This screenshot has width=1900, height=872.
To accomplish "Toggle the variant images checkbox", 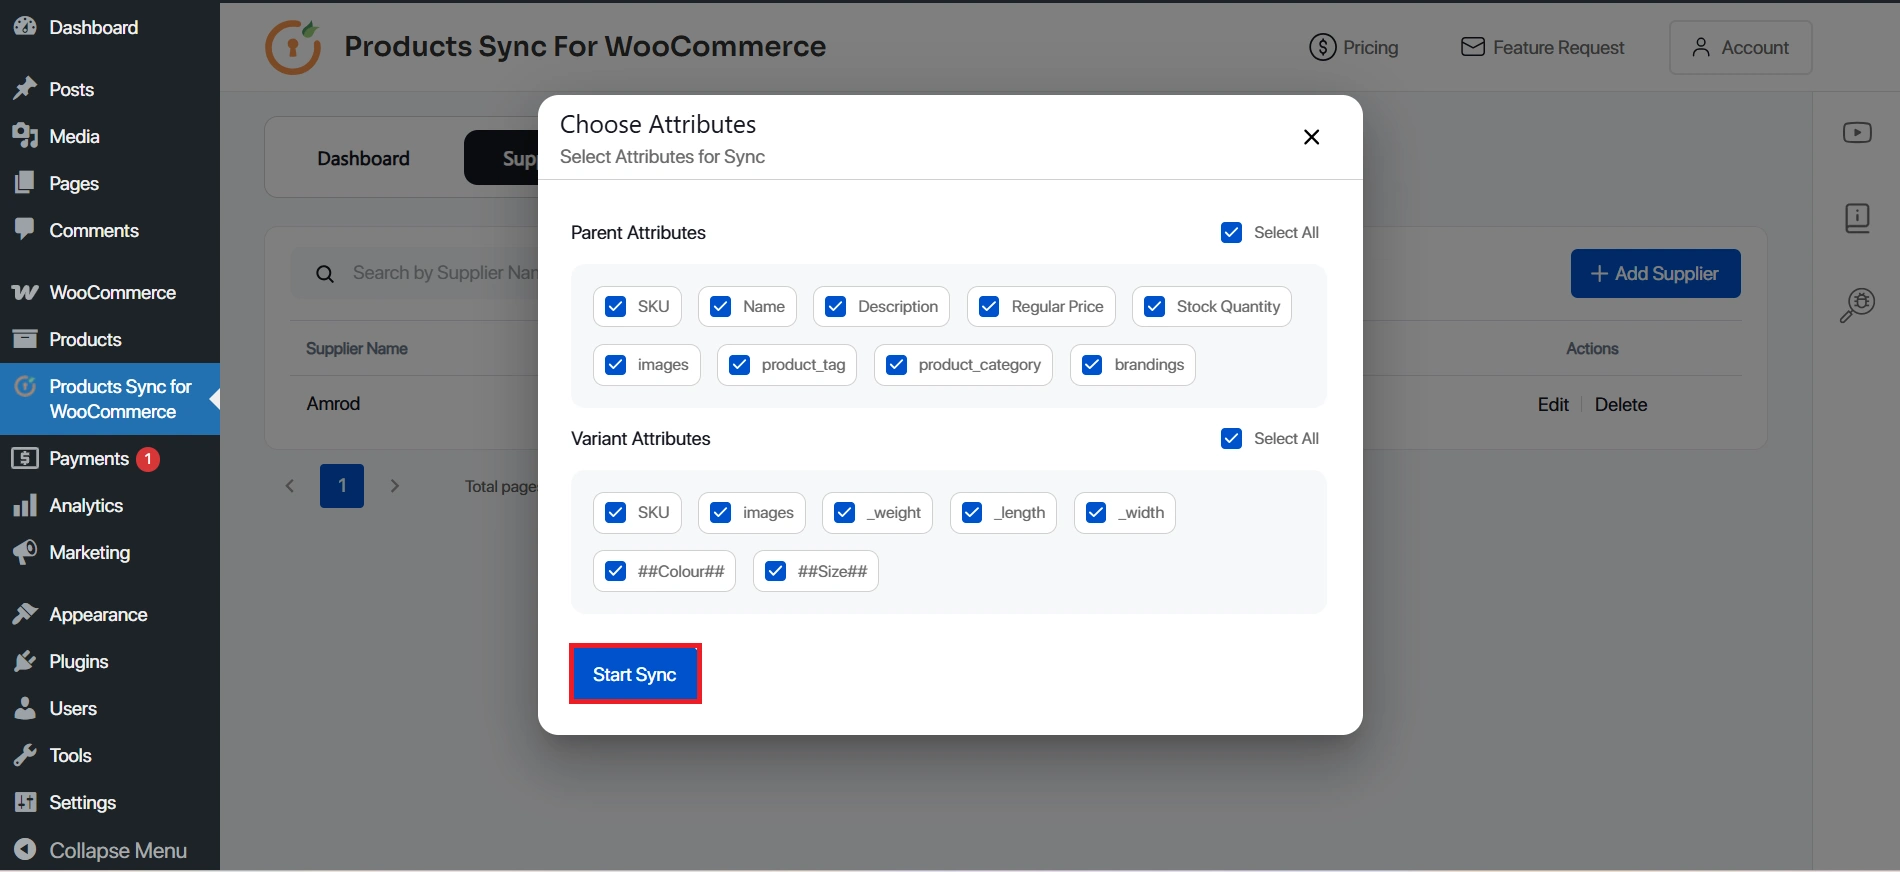I will (720, 512).
